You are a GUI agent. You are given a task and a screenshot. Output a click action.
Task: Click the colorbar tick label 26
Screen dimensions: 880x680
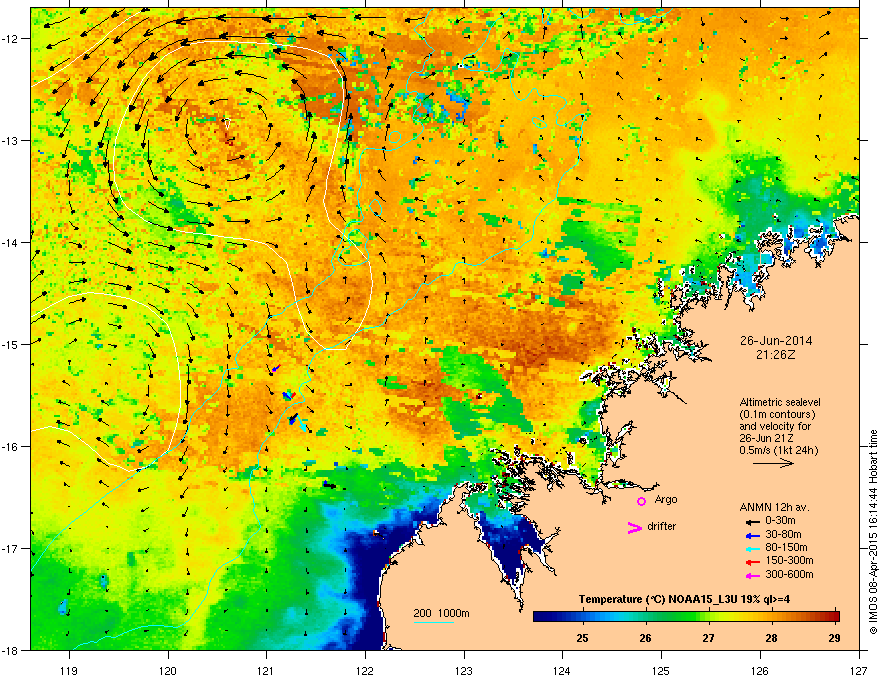[645, 638]
